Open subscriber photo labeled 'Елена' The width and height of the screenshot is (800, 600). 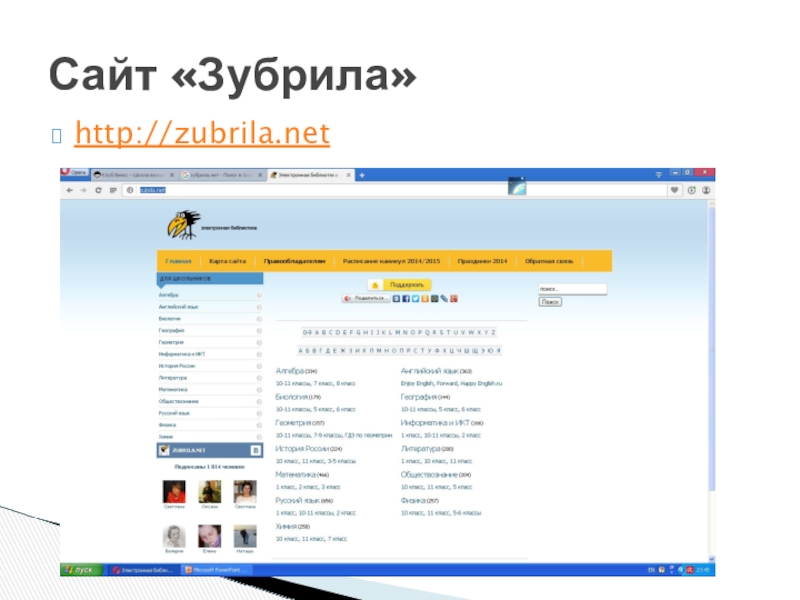pos(210,537)
